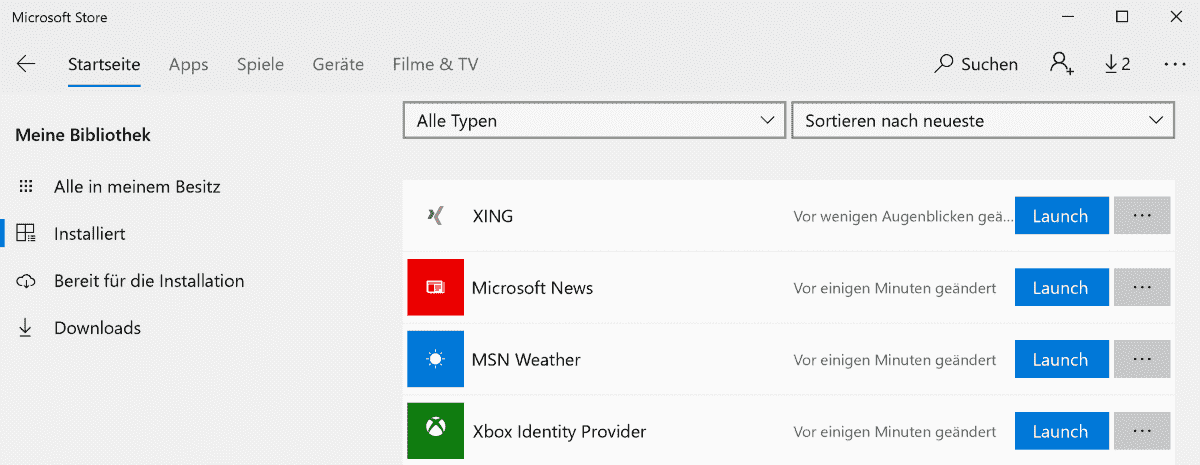Switch to the Apps tab
Viewport: 1200px width, 465px height.
pyautogui.click(x=188, y=64)
